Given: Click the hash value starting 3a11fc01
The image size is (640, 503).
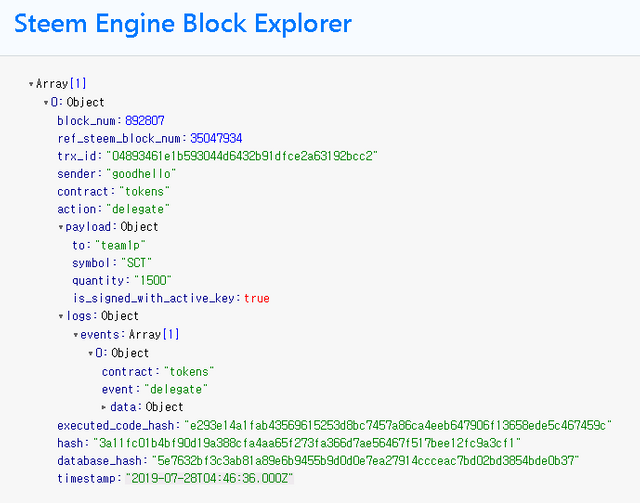Looking at the screenshot, I should [307, 443].
